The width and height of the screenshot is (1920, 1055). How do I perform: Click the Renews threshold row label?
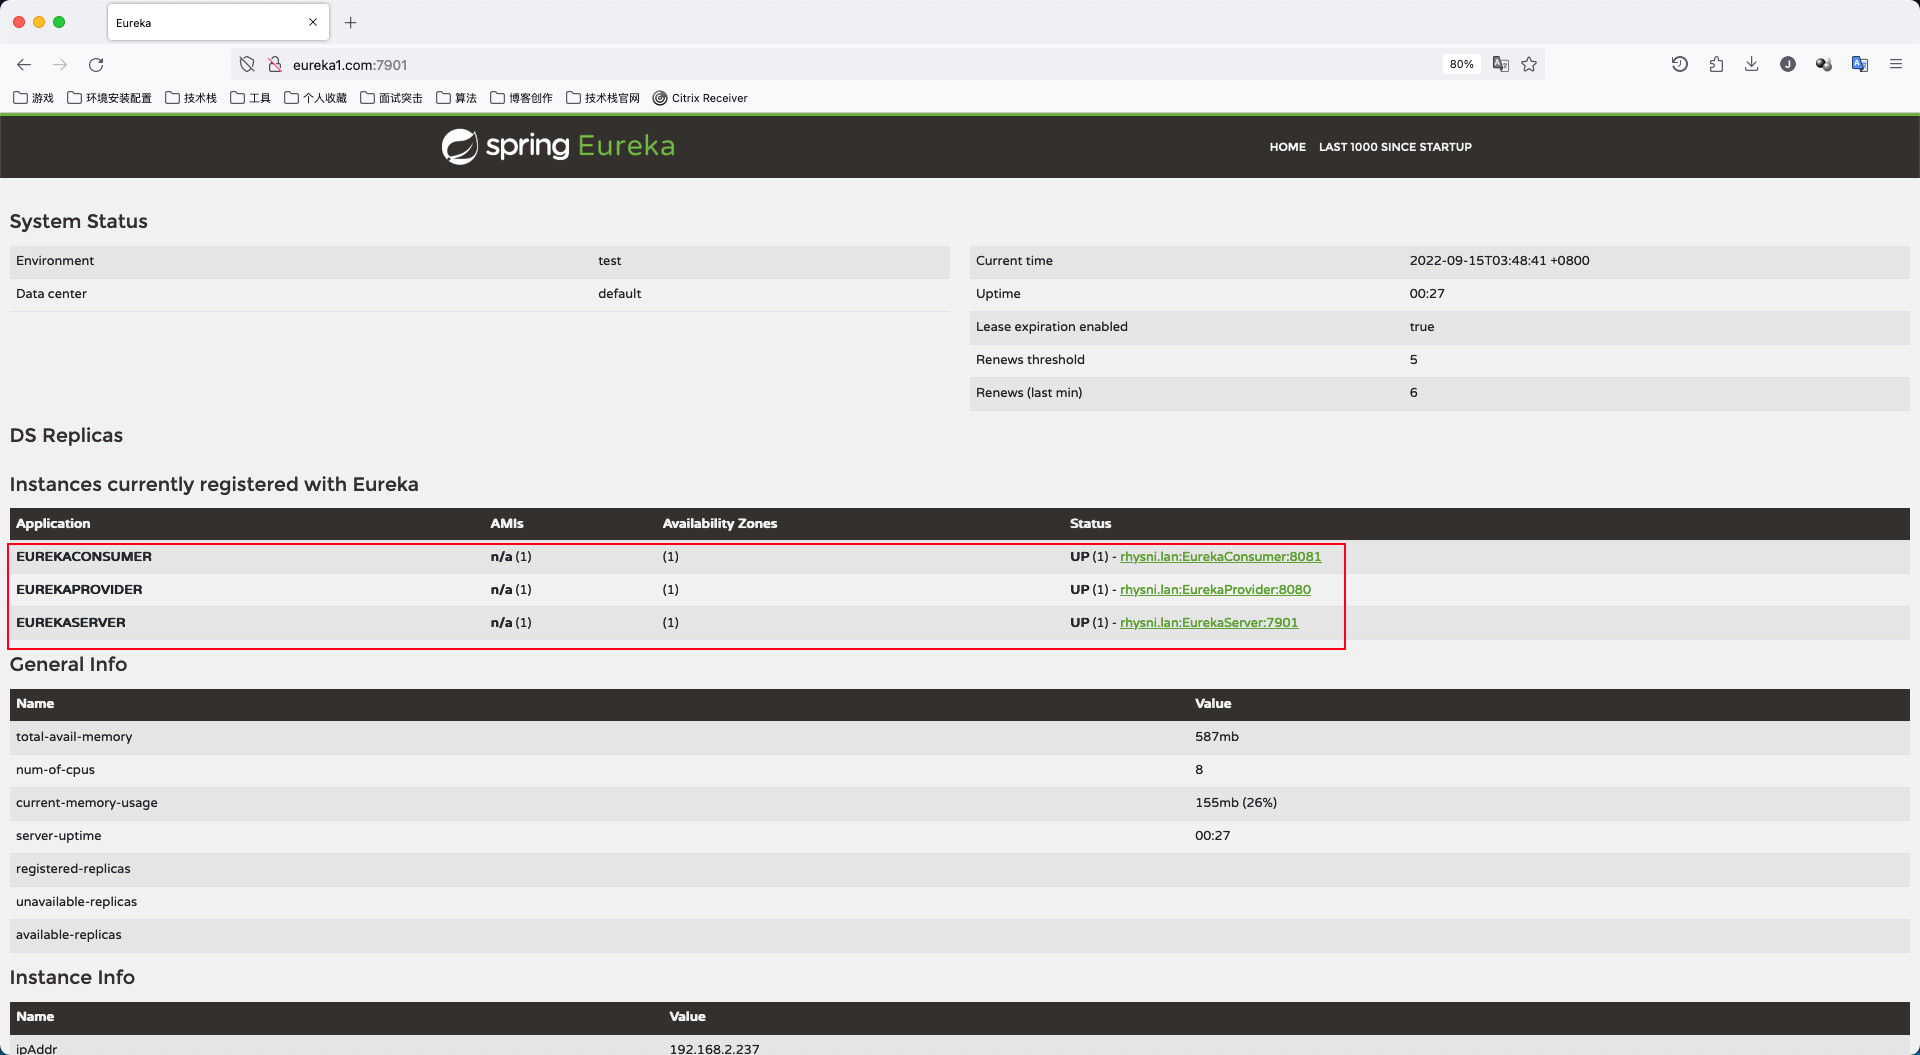click(x=1030, y=360)
